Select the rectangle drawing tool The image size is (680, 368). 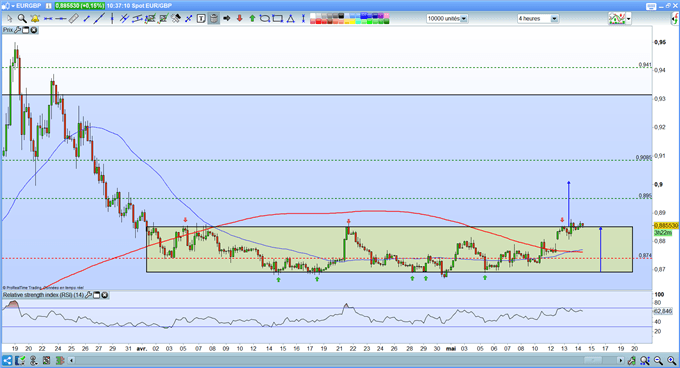click(277, 18)
